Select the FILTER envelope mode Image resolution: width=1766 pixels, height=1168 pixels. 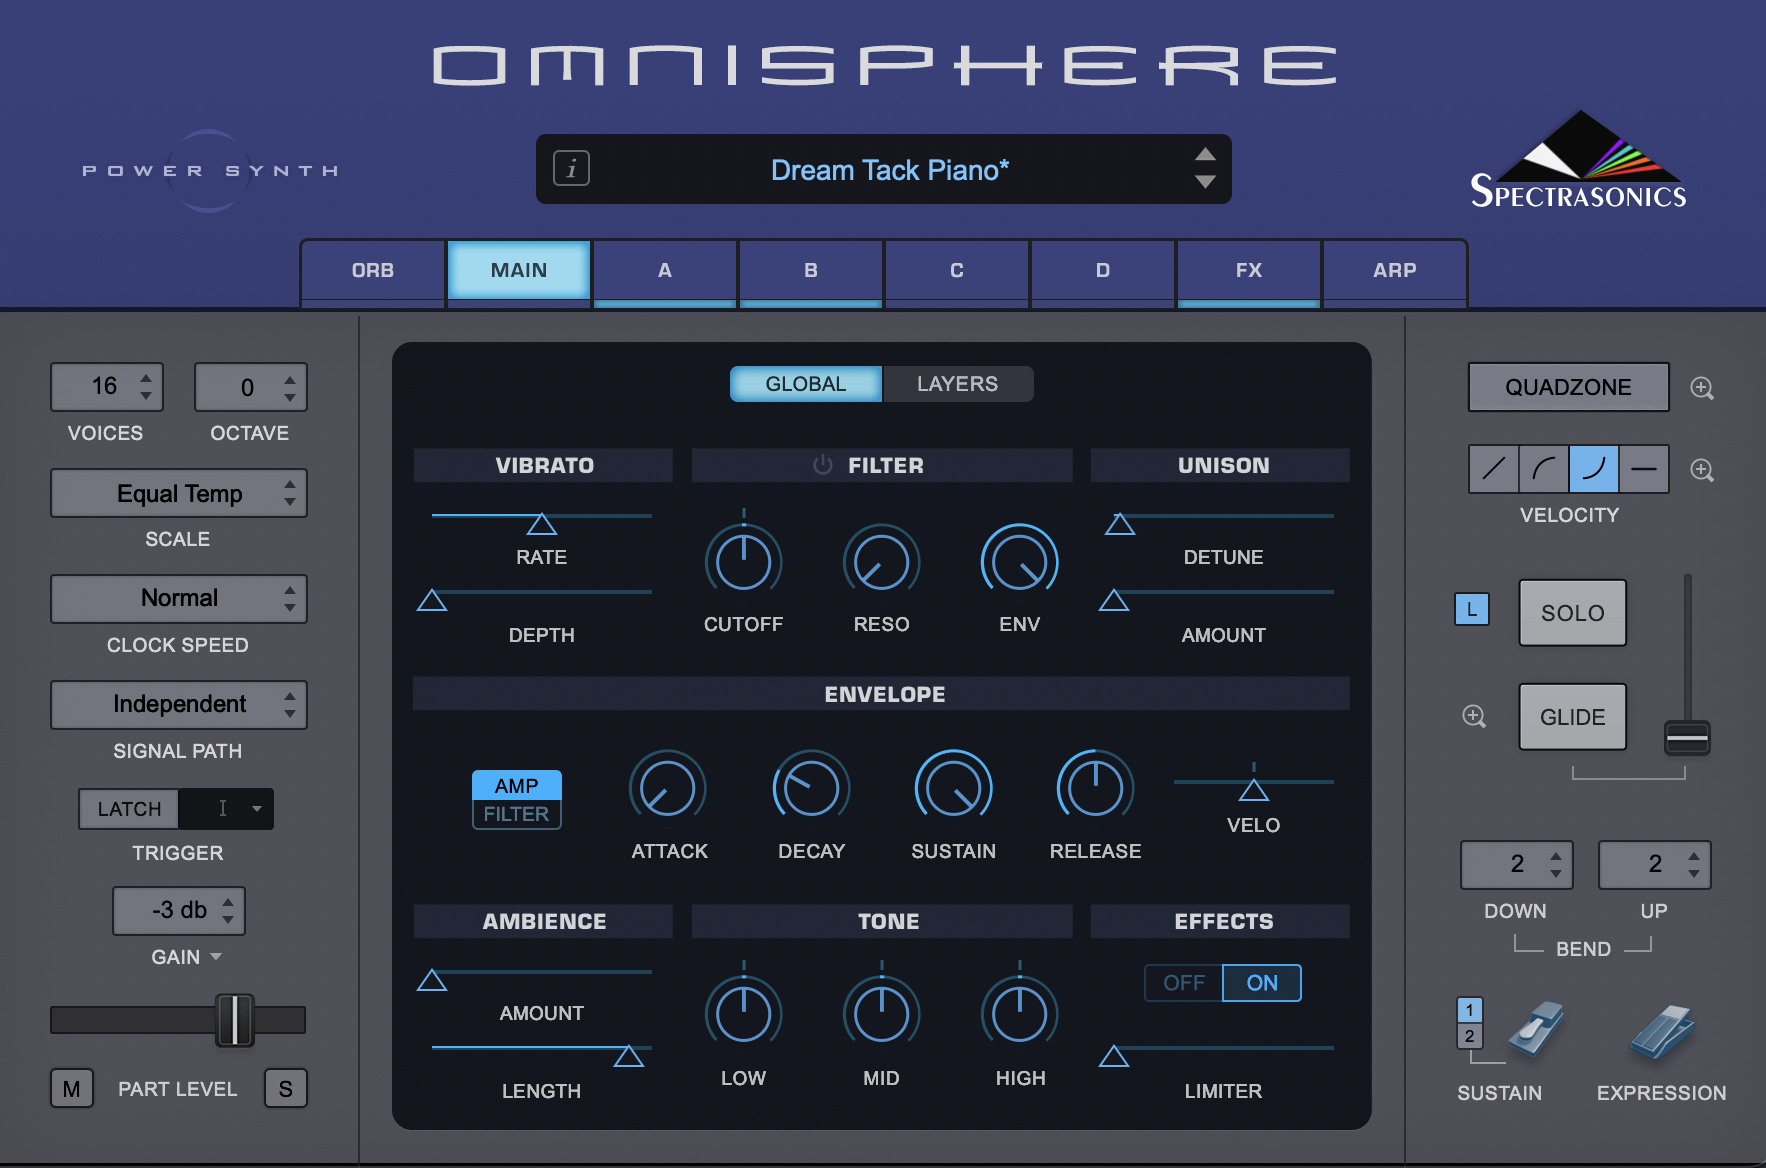517,814
